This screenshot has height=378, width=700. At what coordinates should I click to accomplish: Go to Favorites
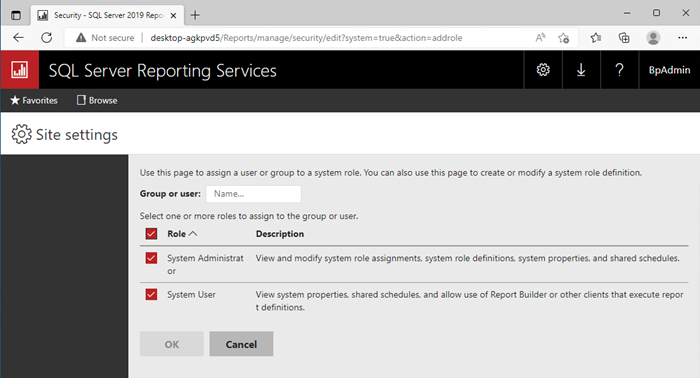[x=34, y=100]
